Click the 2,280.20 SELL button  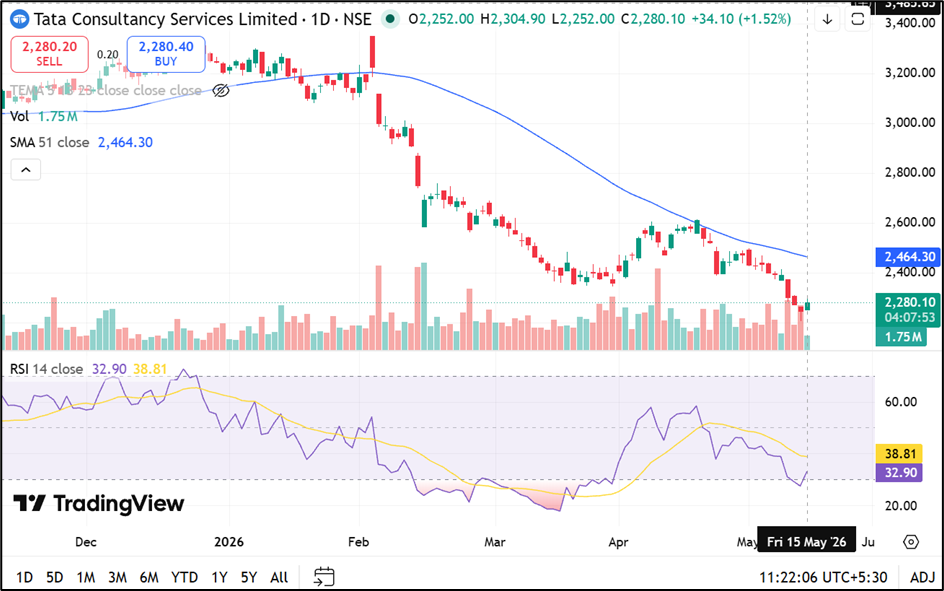tap(49, 54)
